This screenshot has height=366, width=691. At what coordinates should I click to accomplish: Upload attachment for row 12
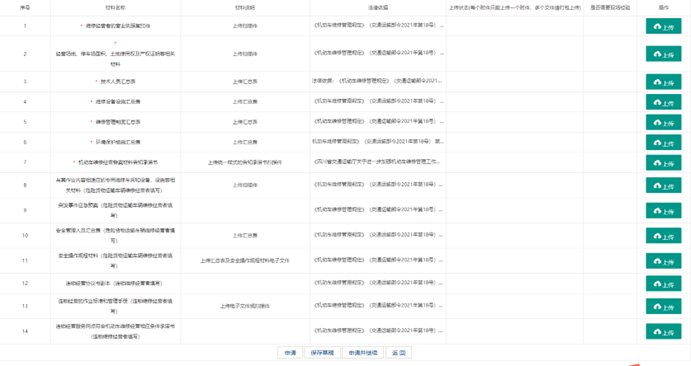tap(663, 284)
